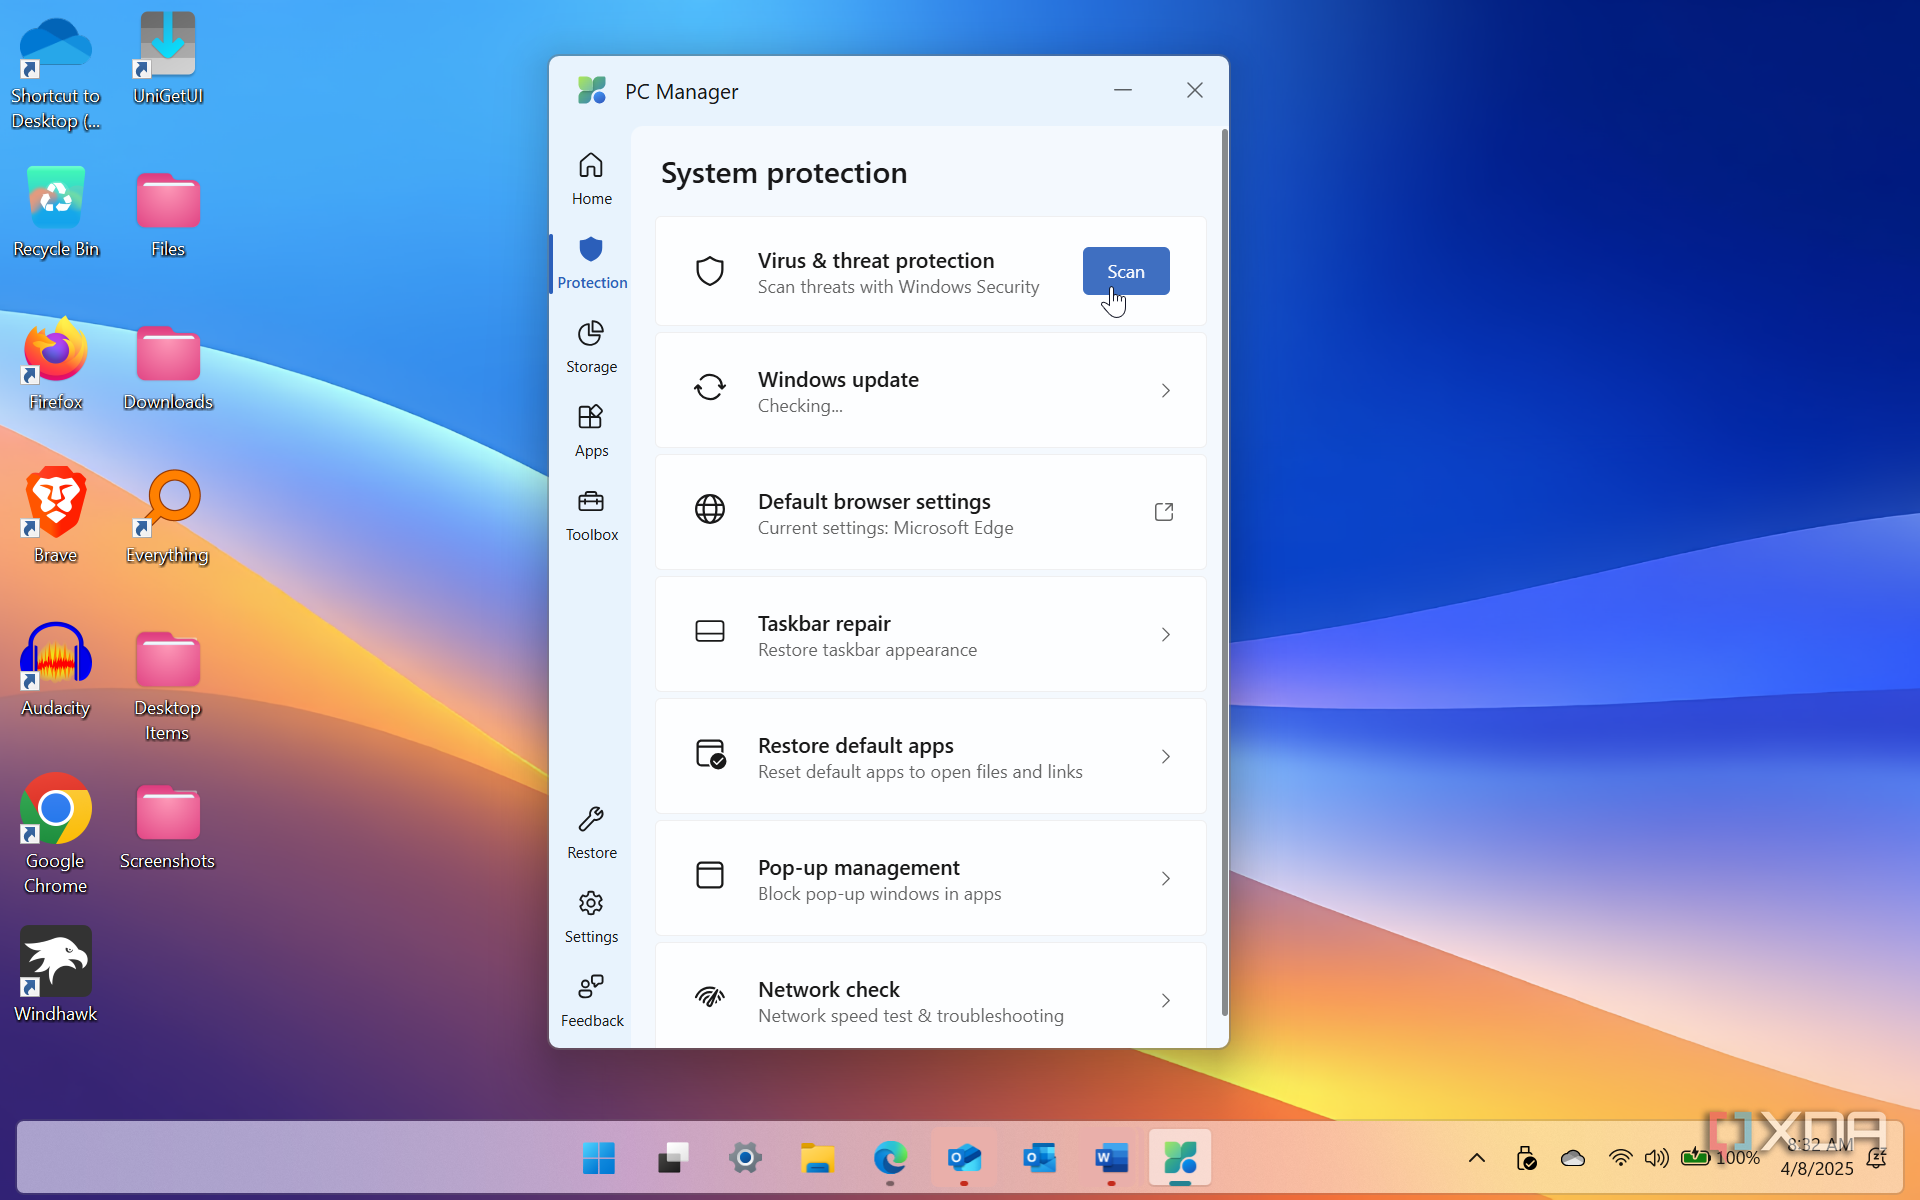
Task: Click the Scan button for virus protection
Action: click(x=1126, y=271)
